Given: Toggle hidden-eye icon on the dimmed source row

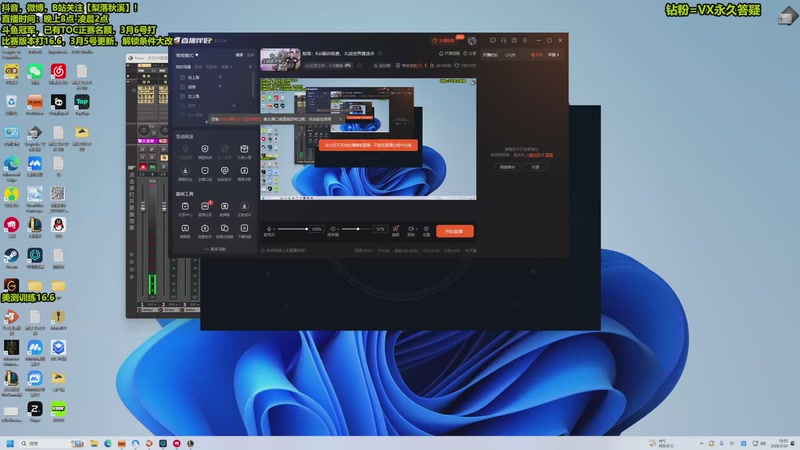Looking at the screenshot, I should [233, 106].
